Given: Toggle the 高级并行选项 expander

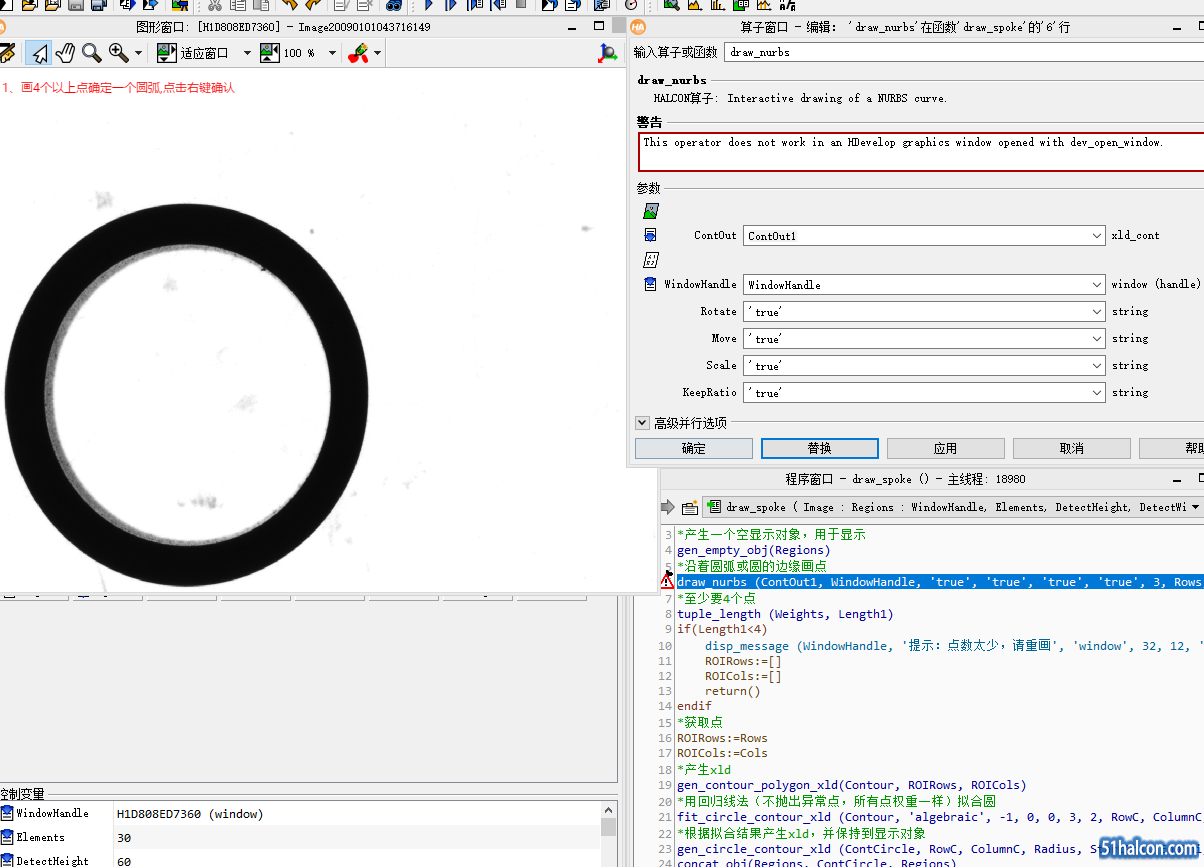Looking at the screenshot, I should click(642, 423).
